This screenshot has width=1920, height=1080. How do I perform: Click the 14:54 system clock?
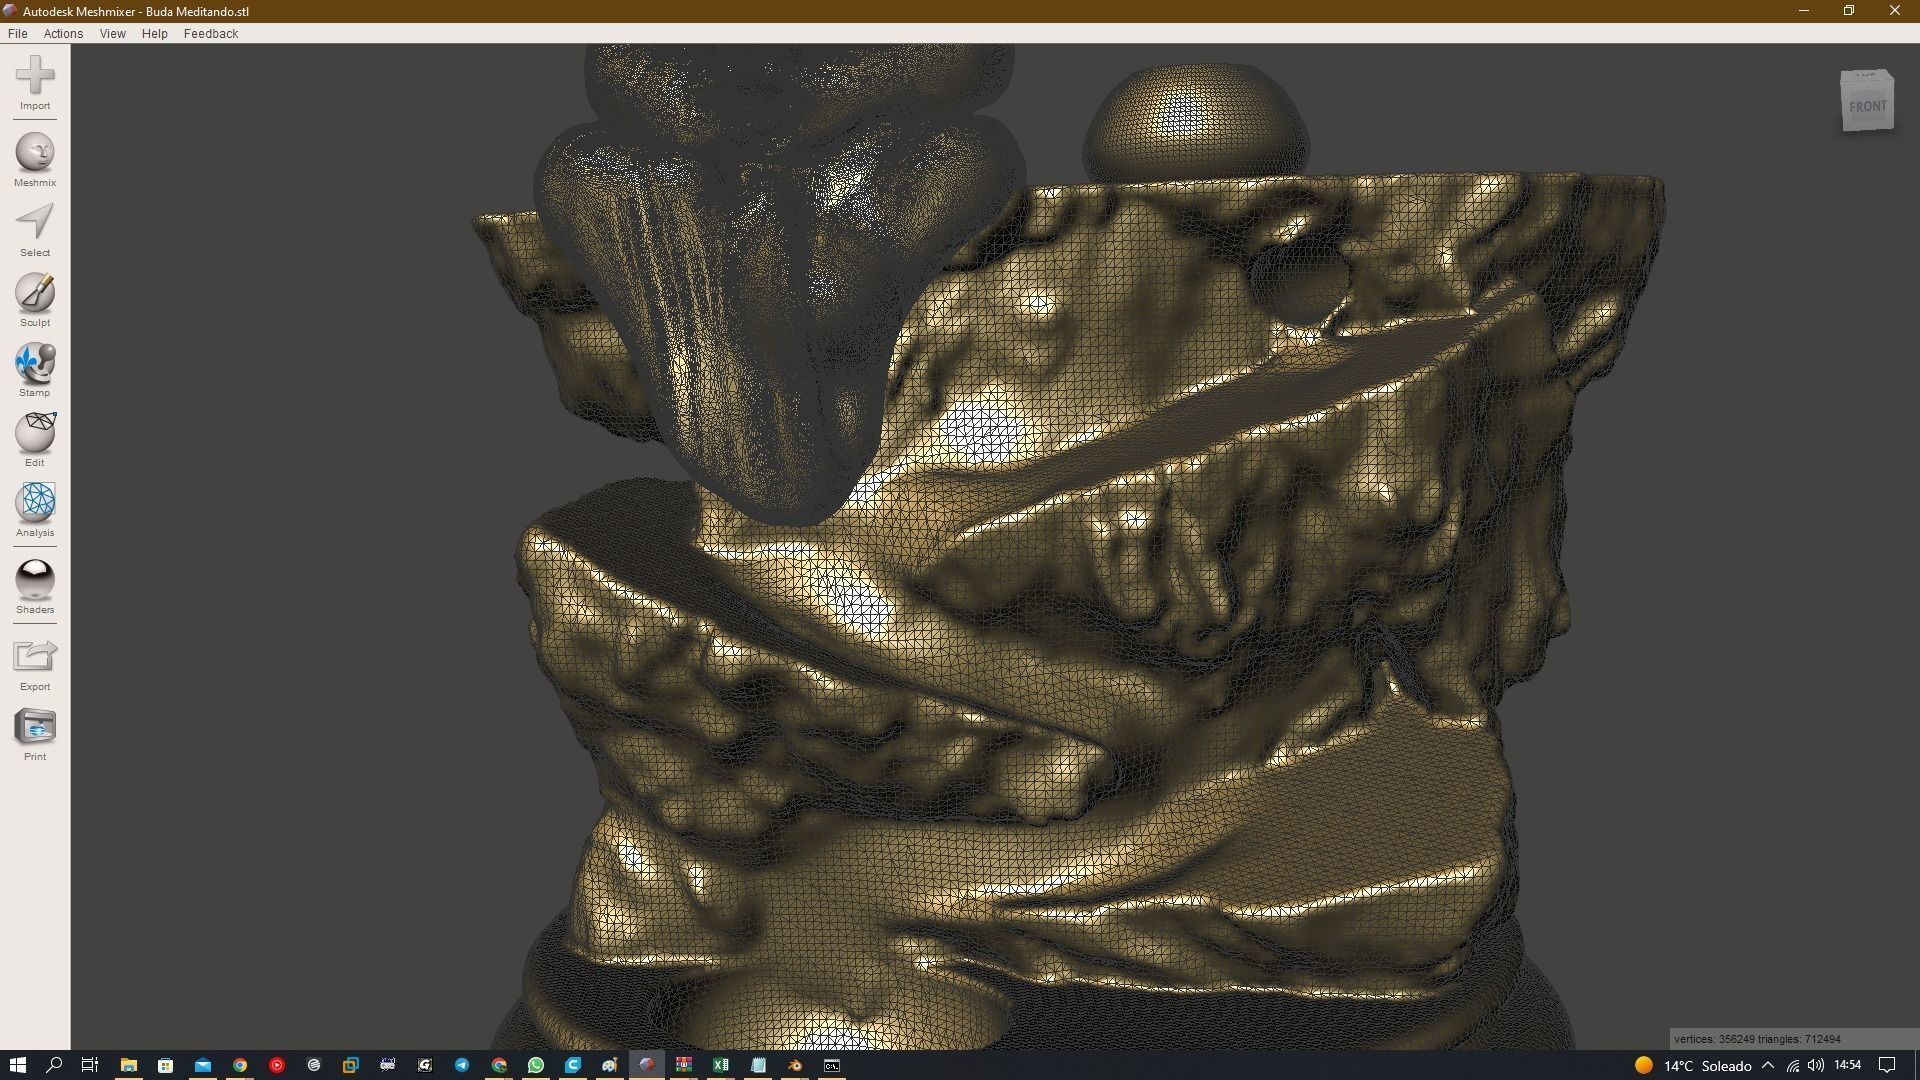[x=1848, y=1065]
